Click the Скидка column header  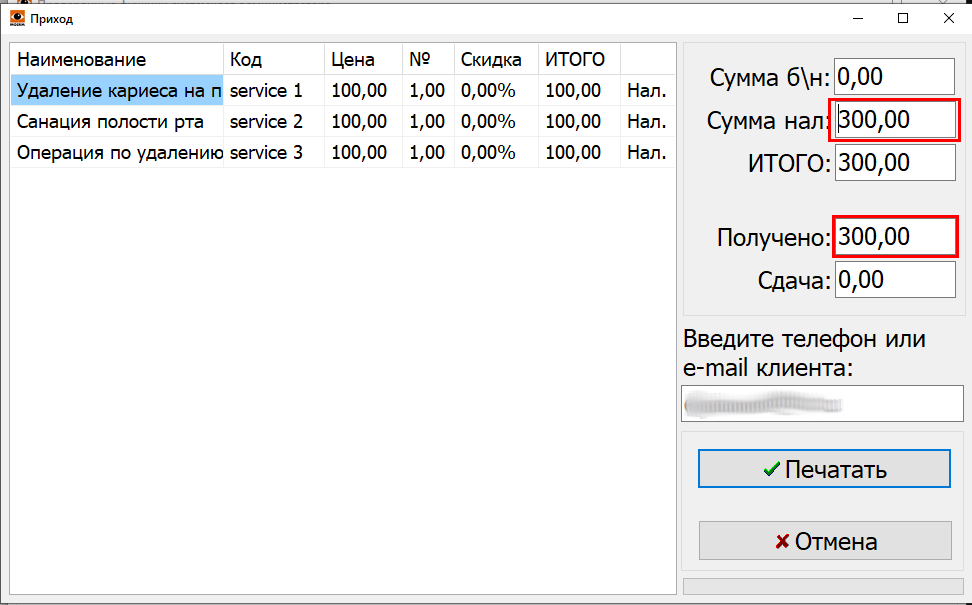pyautogui.click(x=495, y=60)
